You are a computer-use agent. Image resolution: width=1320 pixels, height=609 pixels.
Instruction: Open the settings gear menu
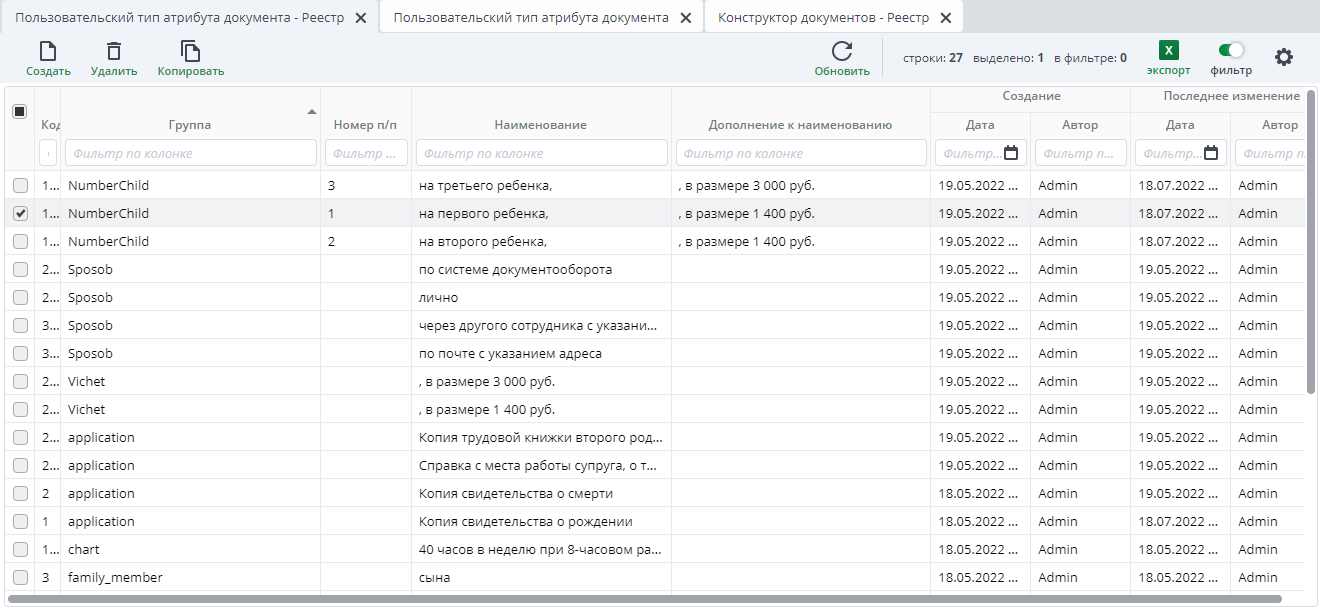(1283, 58)
